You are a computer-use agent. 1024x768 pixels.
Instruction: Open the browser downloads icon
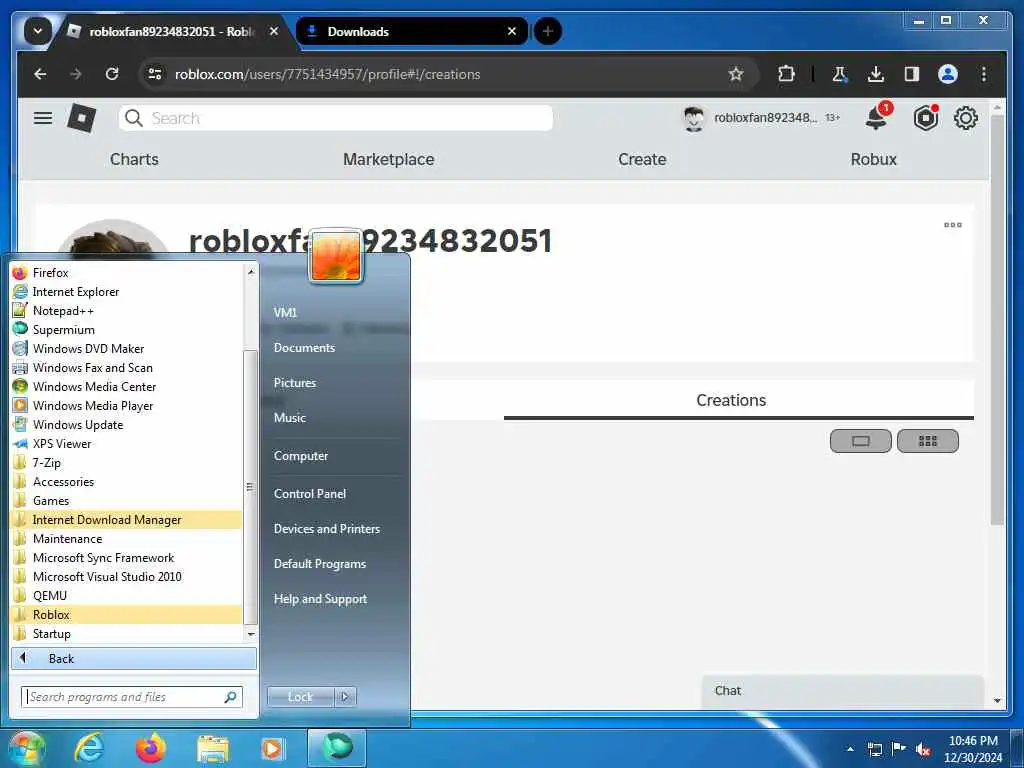[x=876, y=74]
